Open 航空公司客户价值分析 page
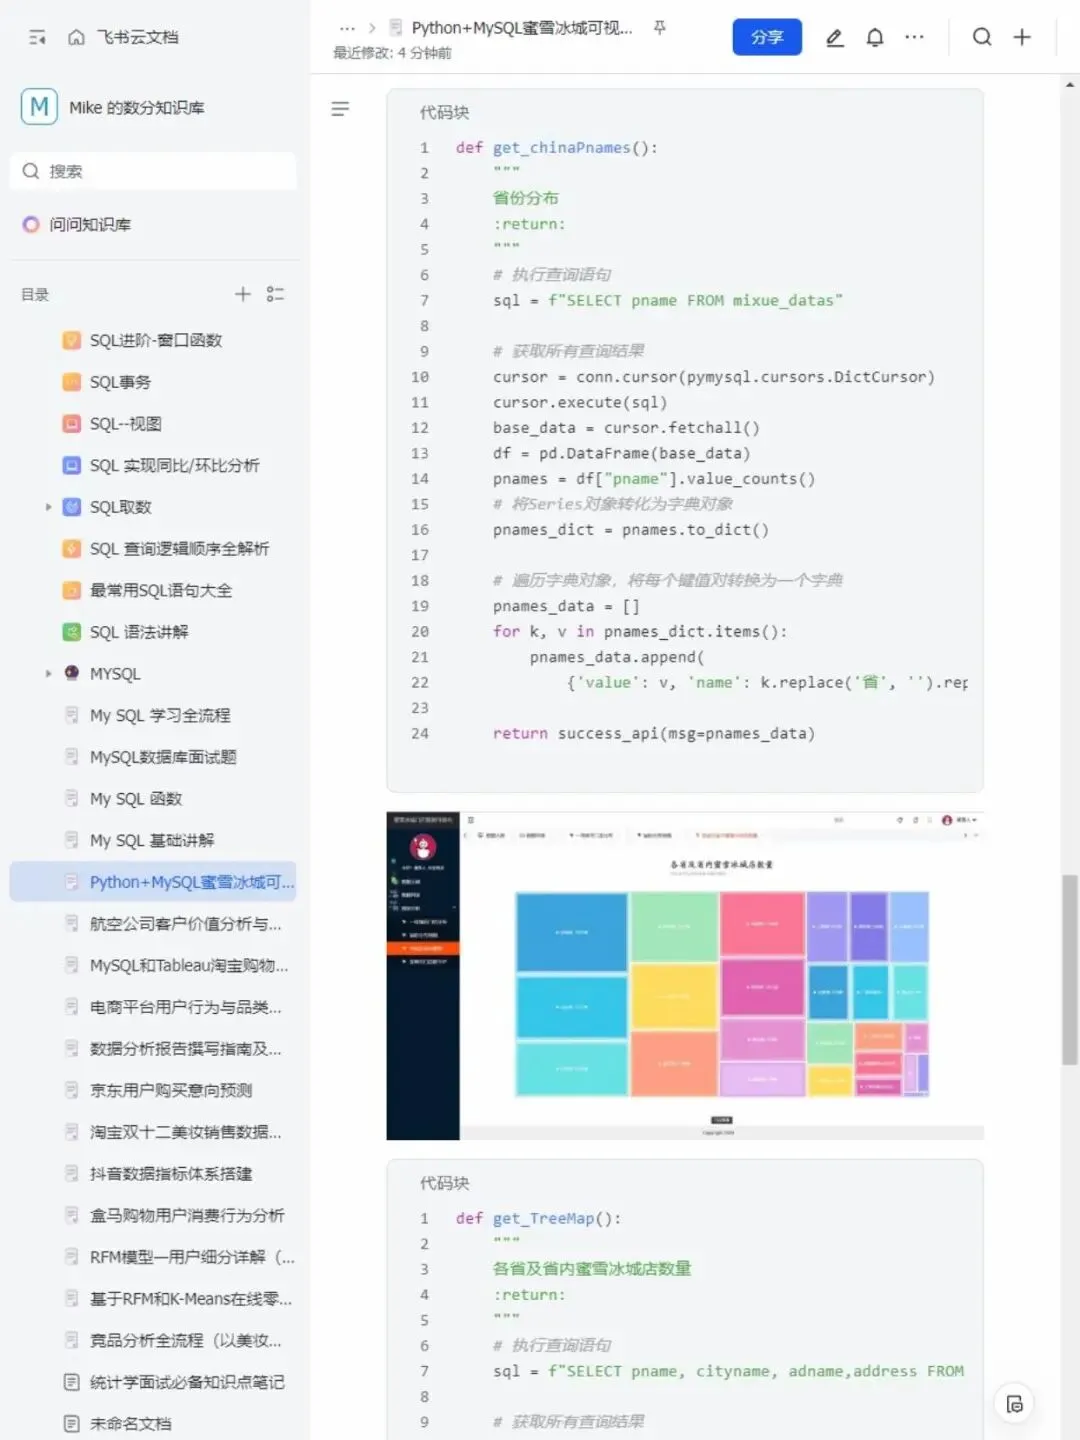Viewport: 1080px width, 1440px height. 186,924
